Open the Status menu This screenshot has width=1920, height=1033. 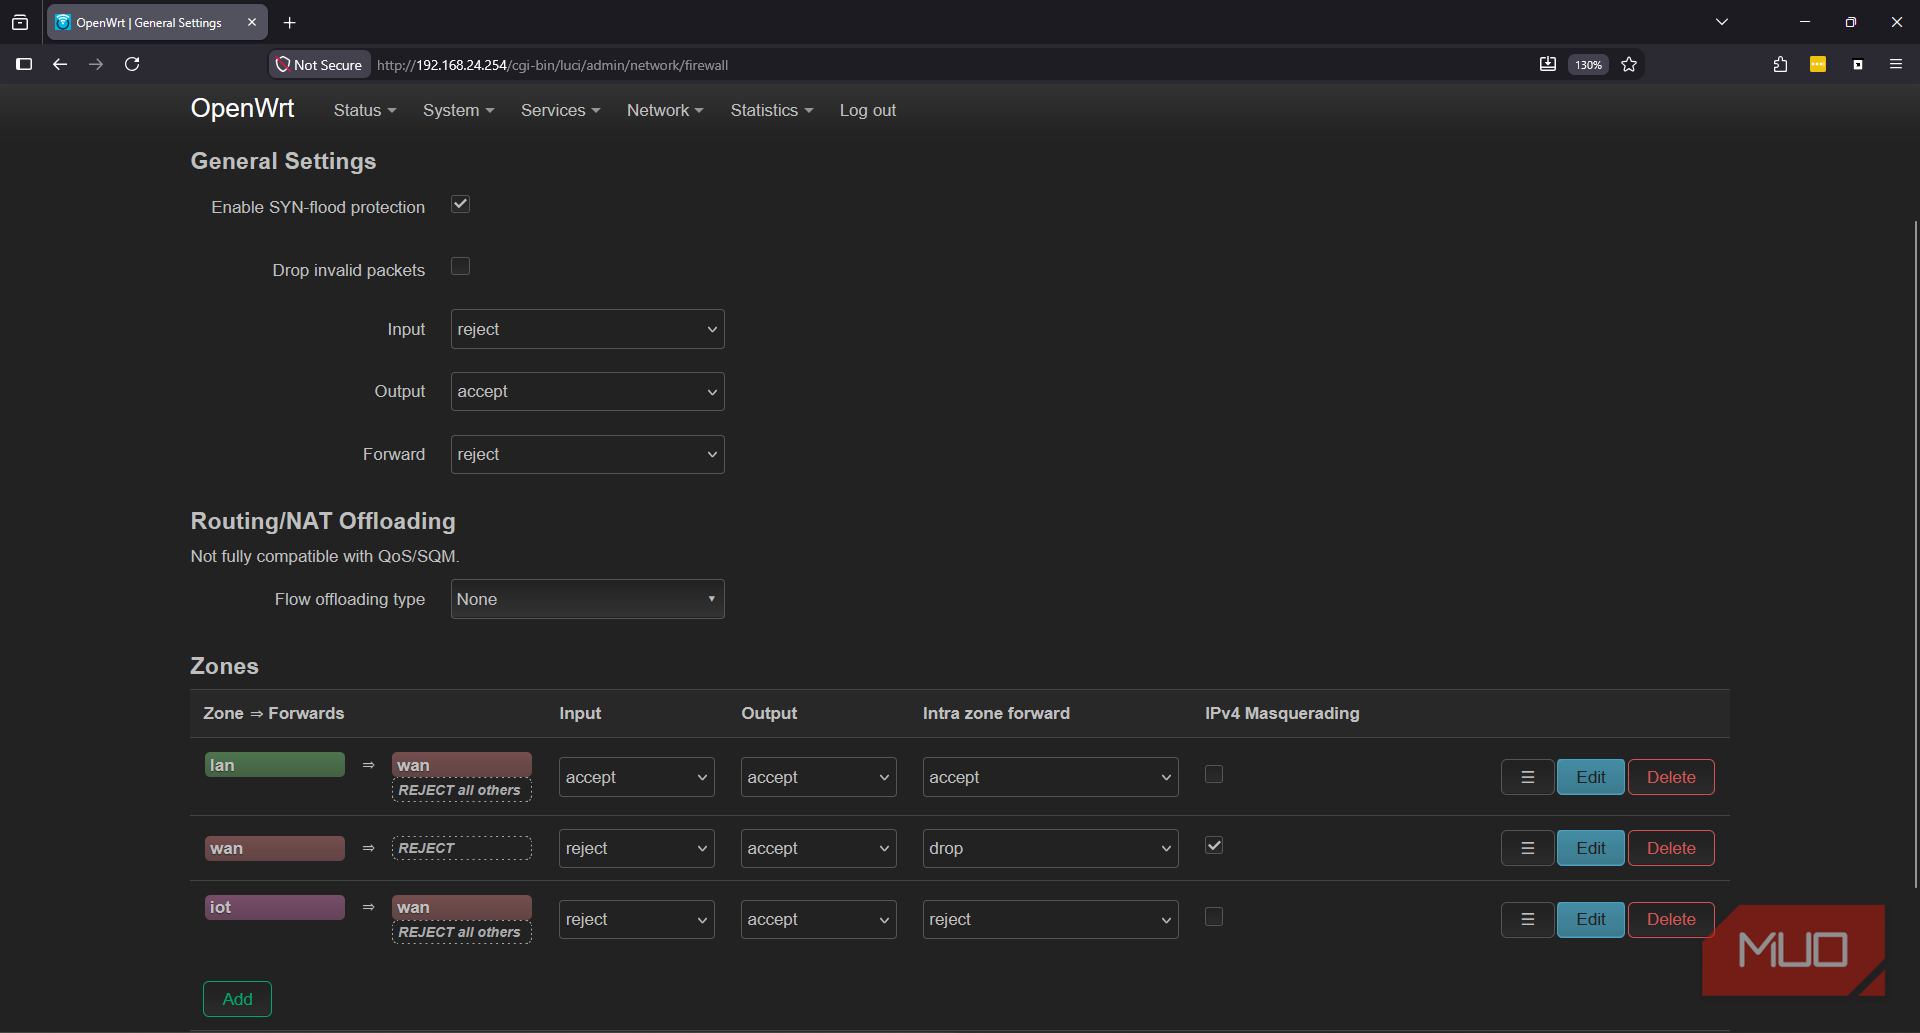pyautogui.click(x=365, y=110)
